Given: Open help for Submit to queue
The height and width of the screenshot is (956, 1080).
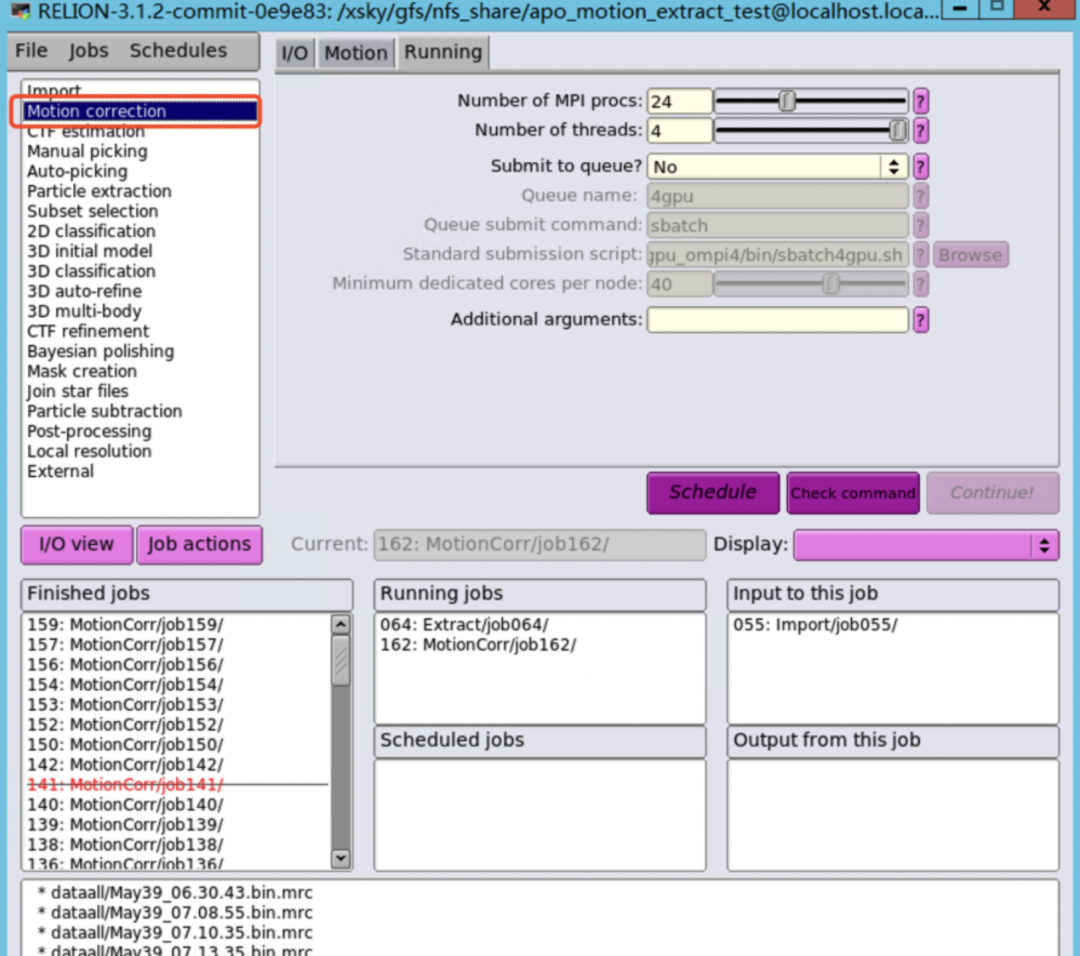Looking at the screenshot, I should pyautogui.click(x=920, y=167).
